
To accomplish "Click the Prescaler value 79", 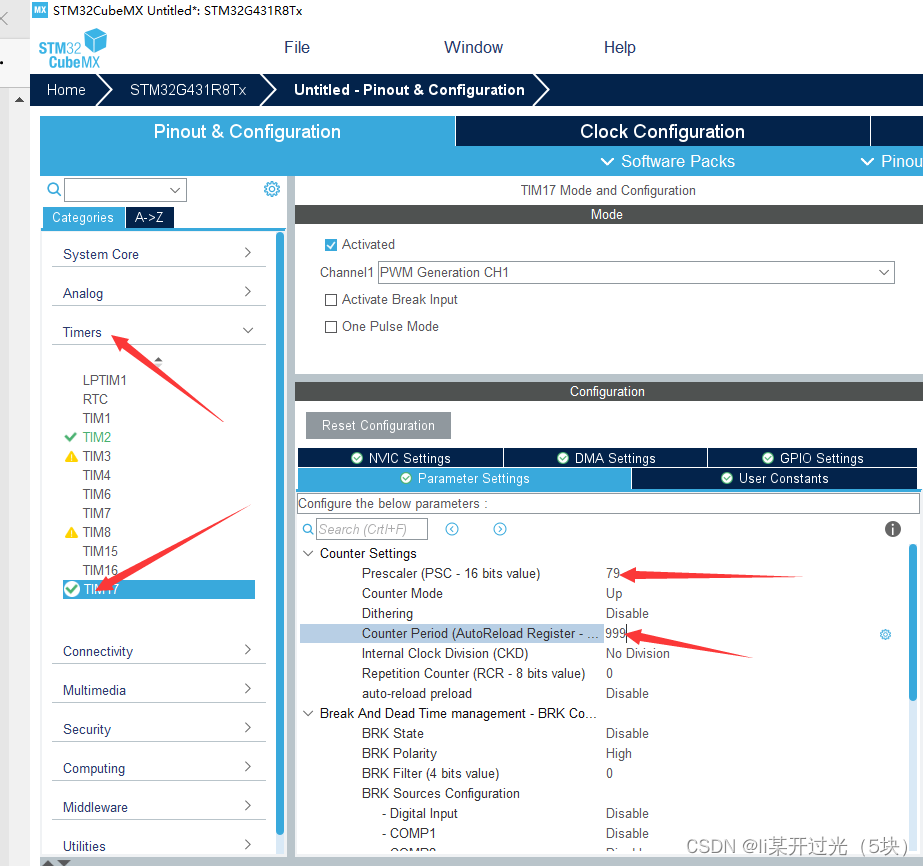I will (613, 573).
